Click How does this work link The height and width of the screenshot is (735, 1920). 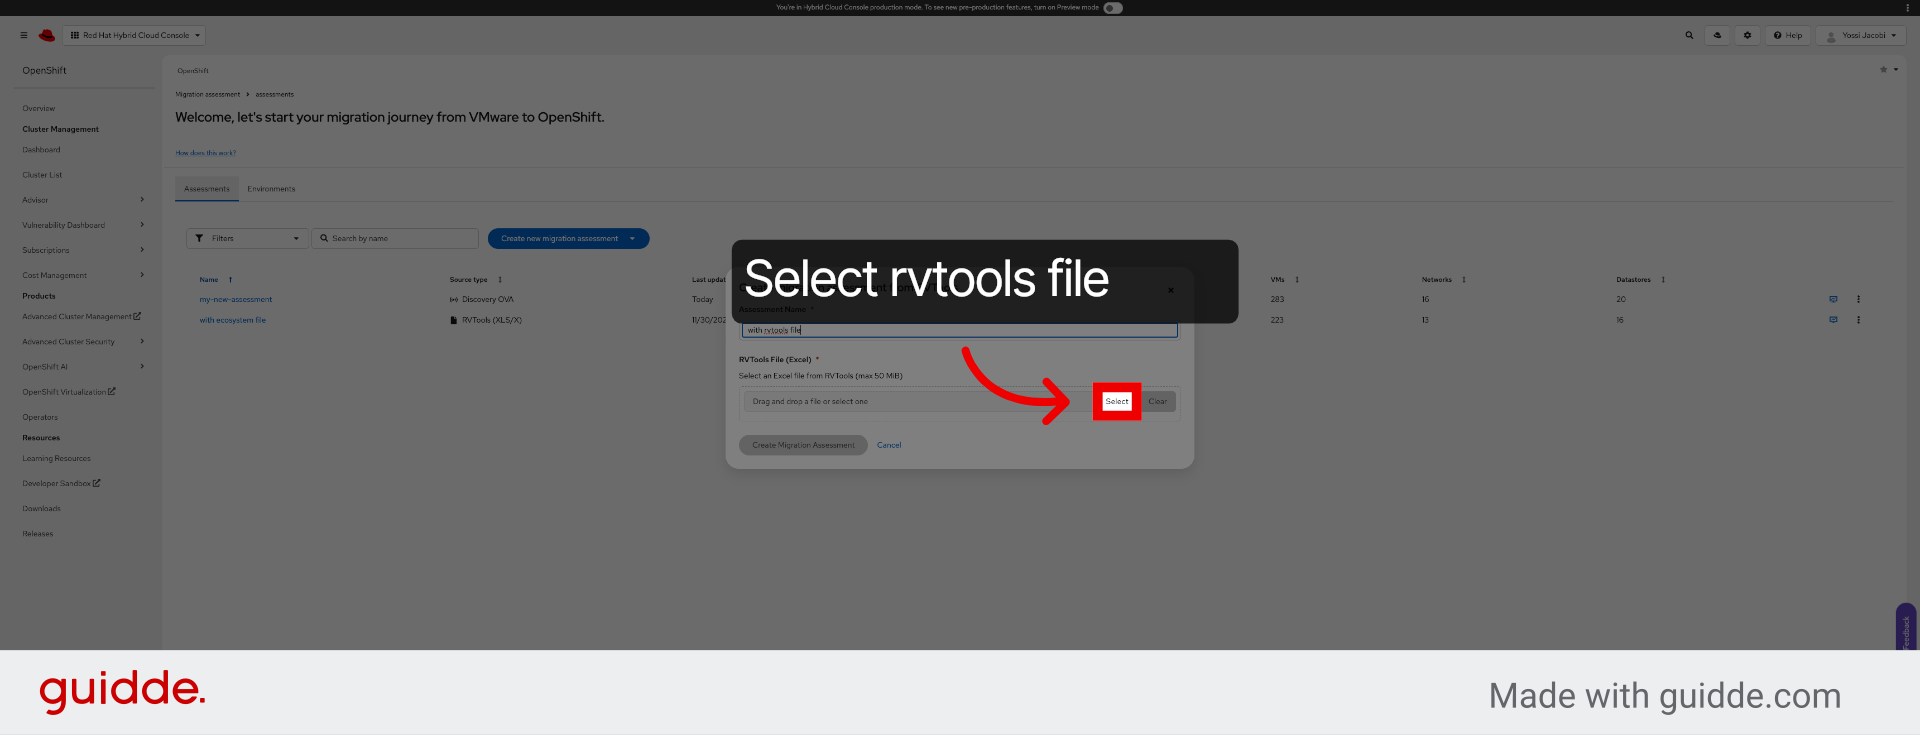pos(206,153)
